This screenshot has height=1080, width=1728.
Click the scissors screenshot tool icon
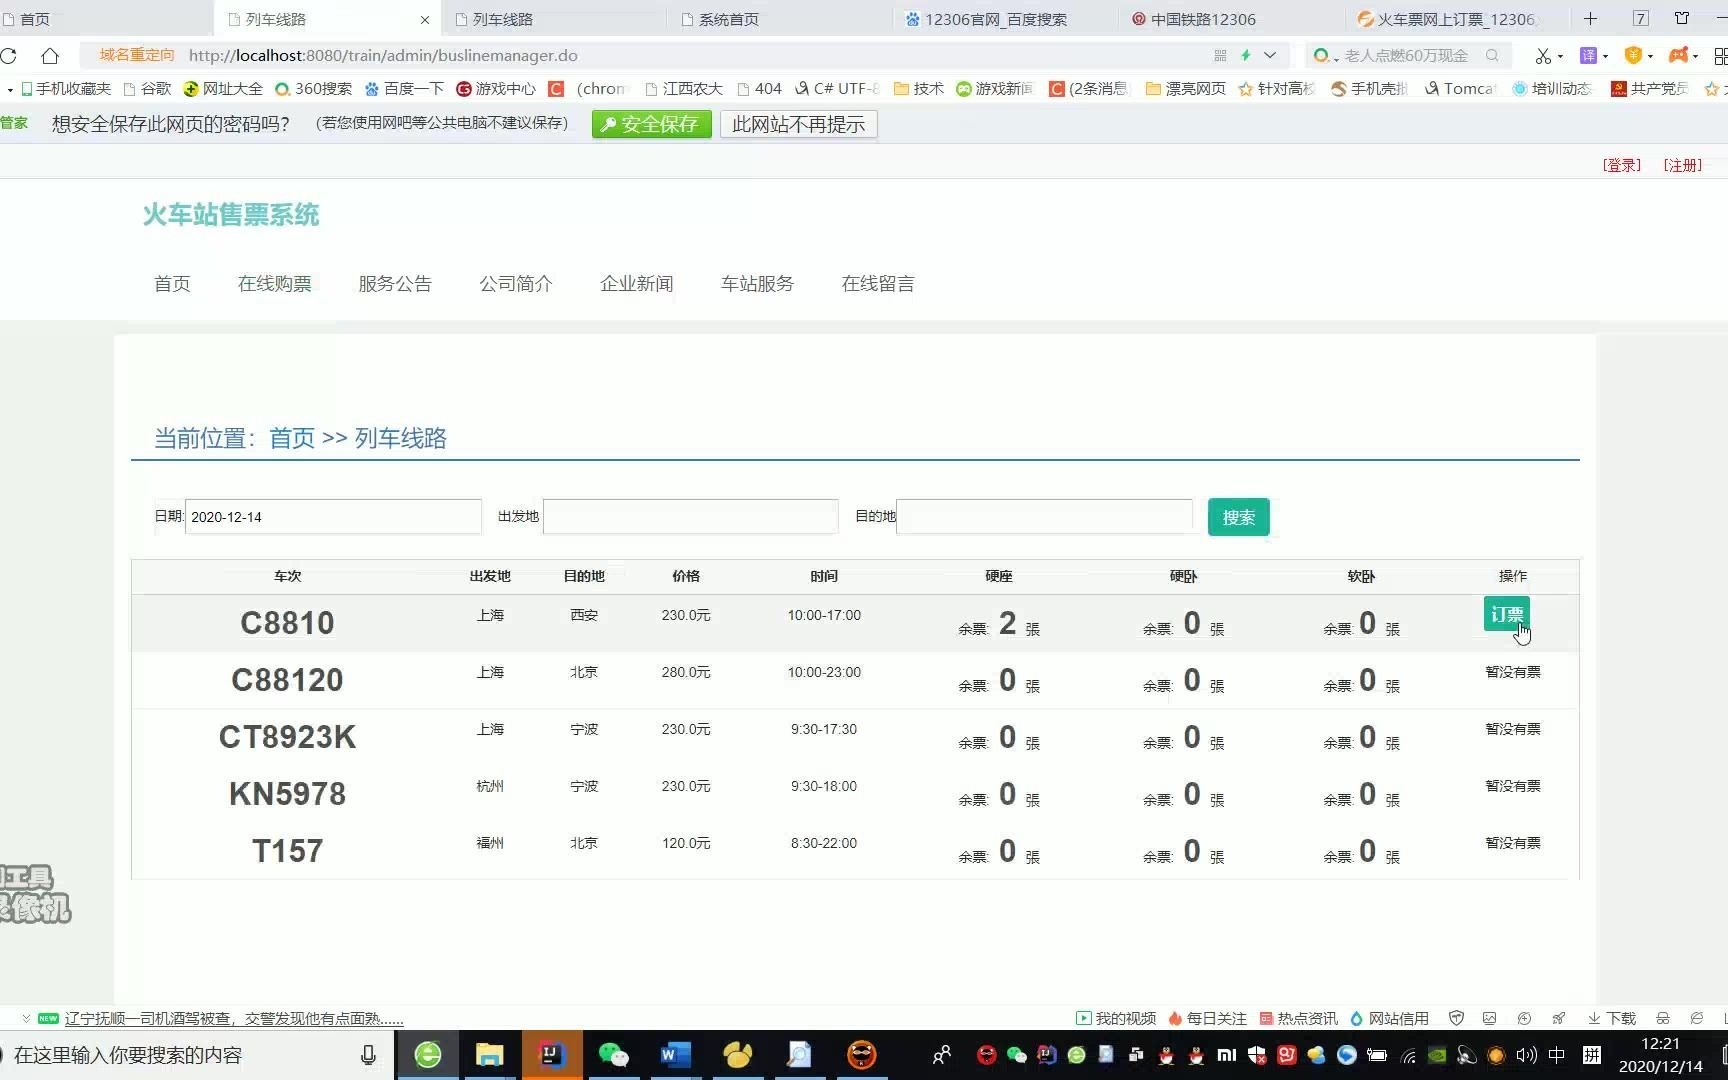(1543, 56)
